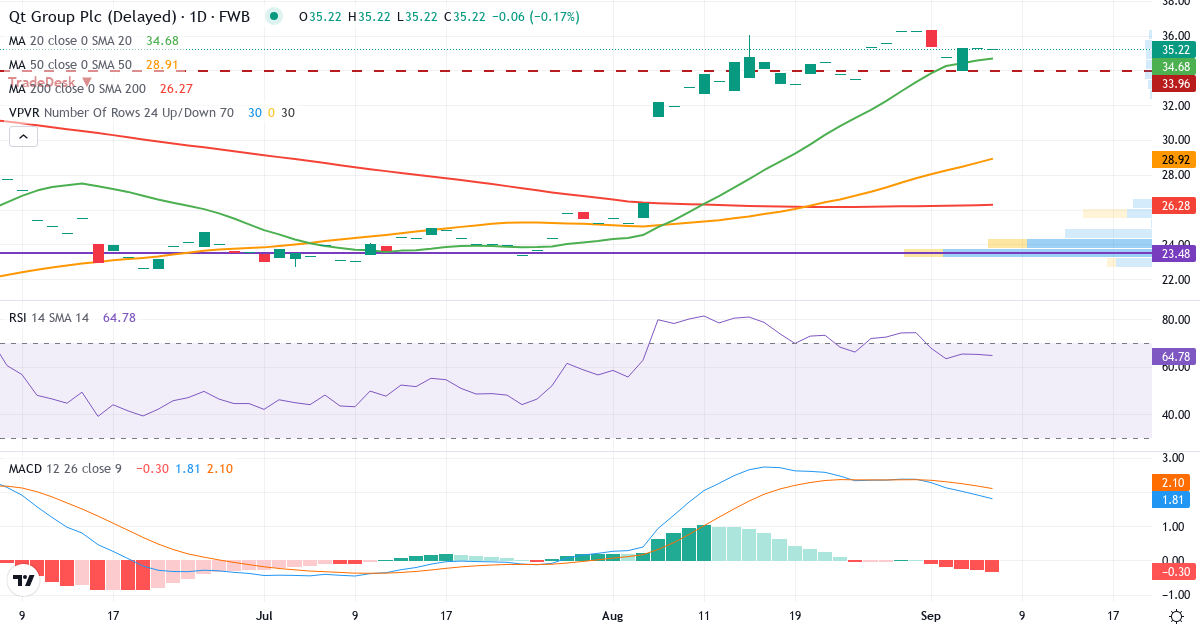Image resolution: width=1200 pixels, height=630 pixels.
Task: Click the green market status dot
Action: [274, 17]
